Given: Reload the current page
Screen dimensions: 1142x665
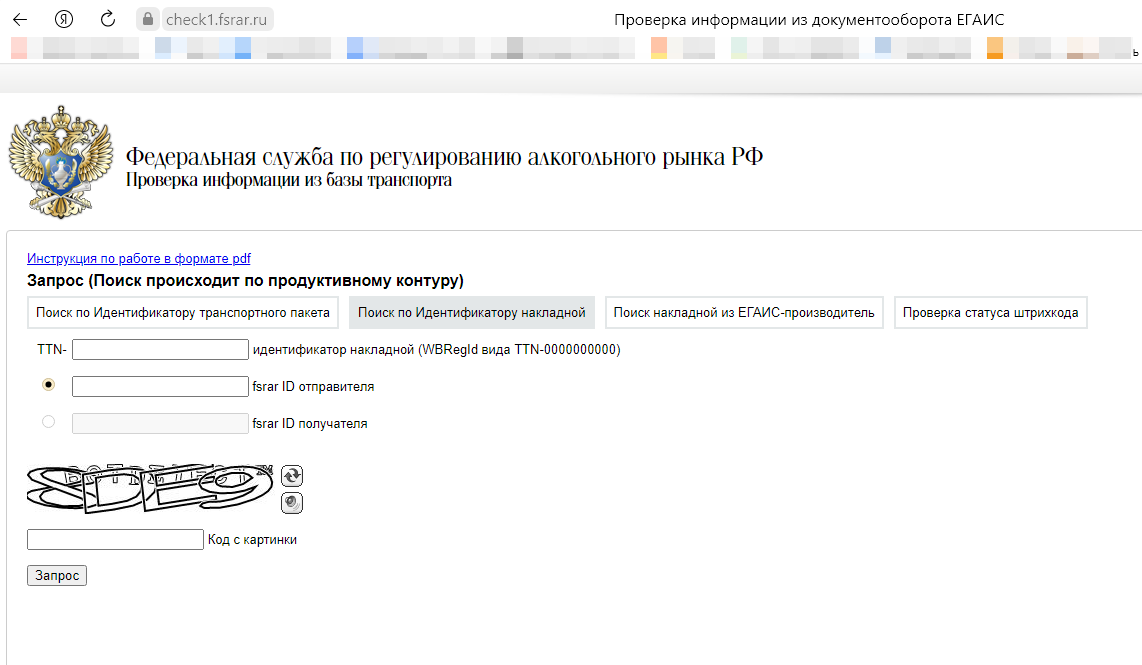Looking at the screenshot, I should [x=107, y=17].
